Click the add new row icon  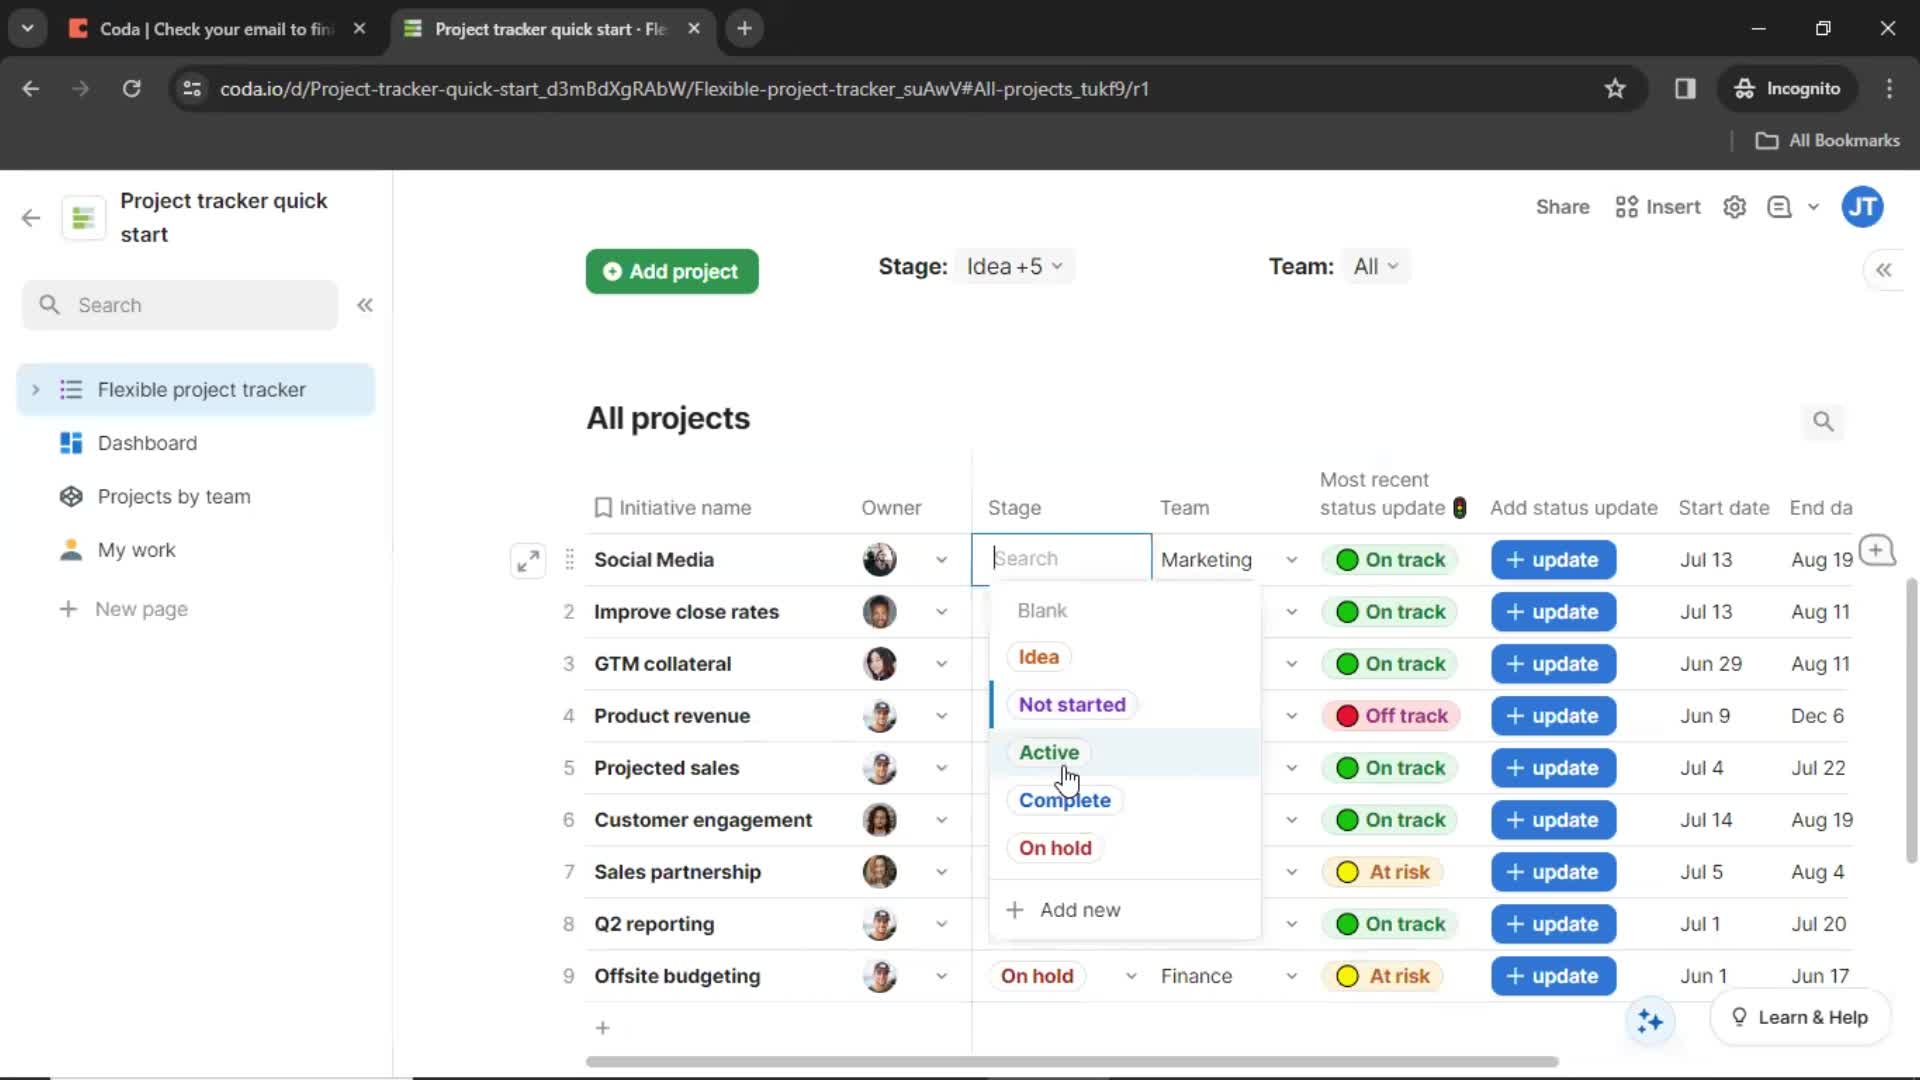(x=601, y=1027)
